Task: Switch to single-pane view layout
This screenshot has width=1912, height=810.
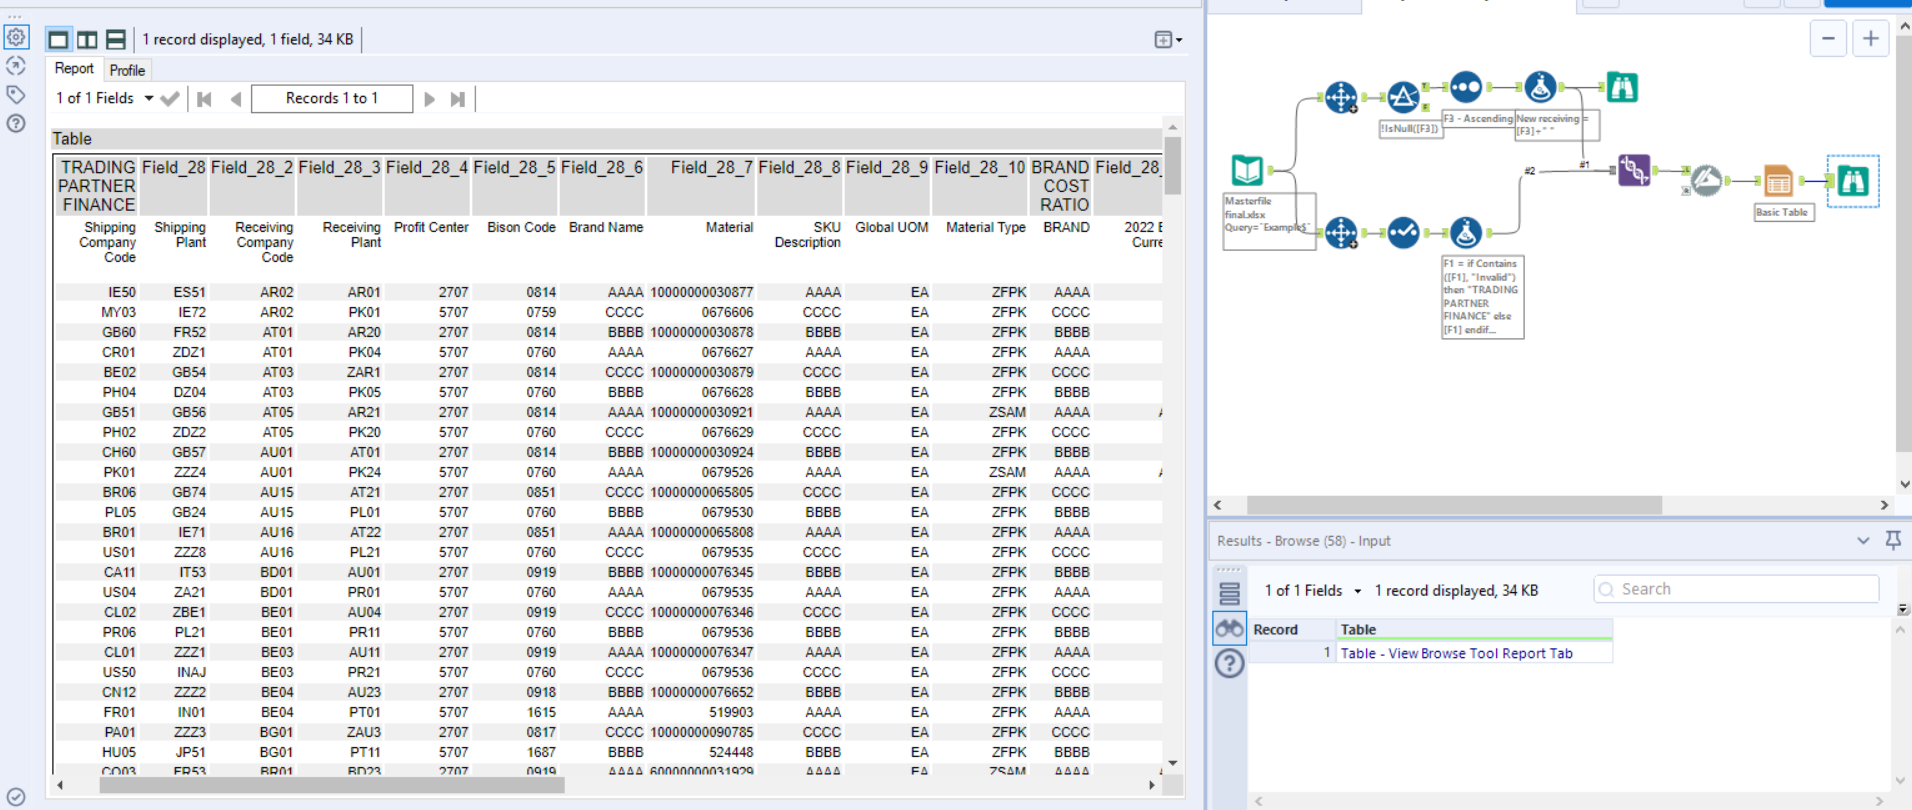Action: (x=59, y=40)
